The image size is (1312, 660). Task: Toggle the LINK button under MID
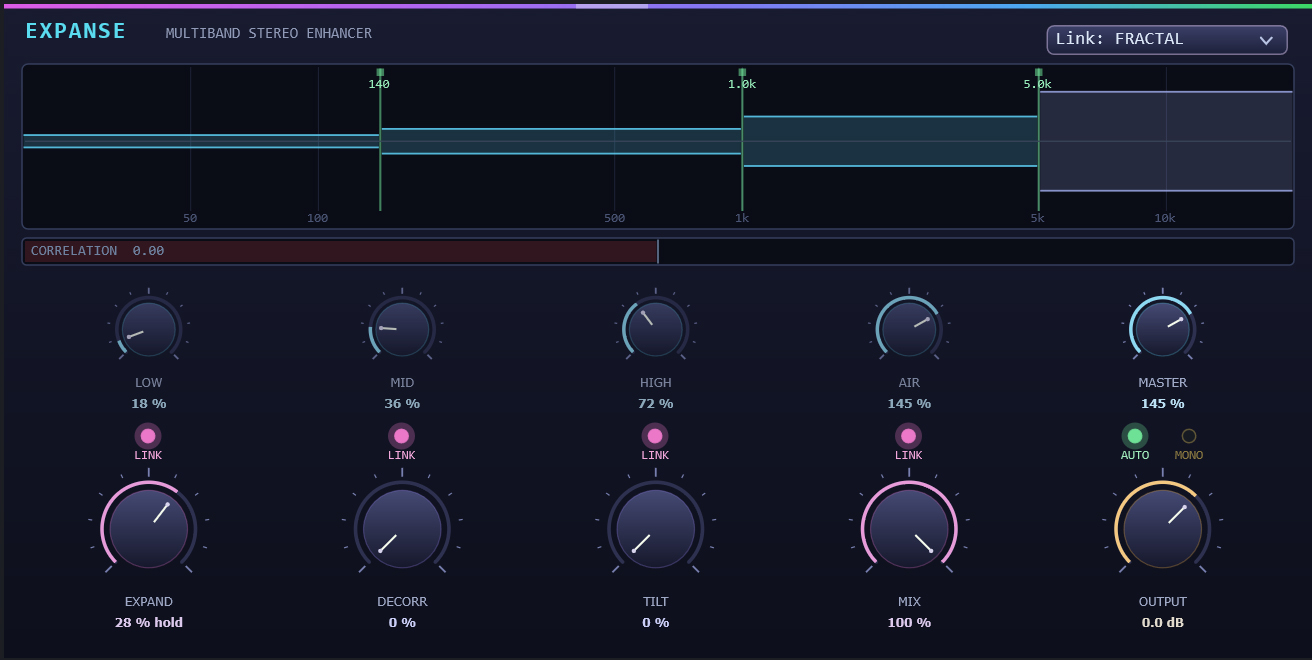[402, 436]
